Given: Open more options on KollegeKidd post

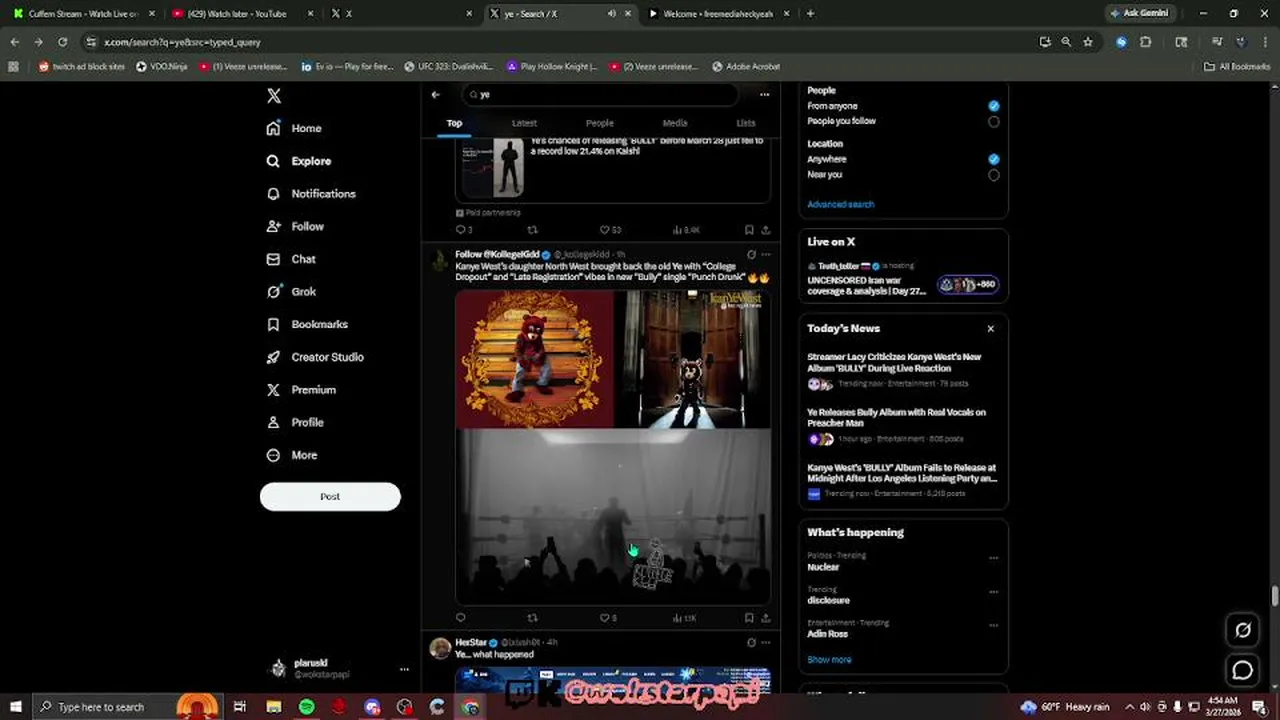Looking at the screenshot, I should pyautogui.click(x=766, y=255).
